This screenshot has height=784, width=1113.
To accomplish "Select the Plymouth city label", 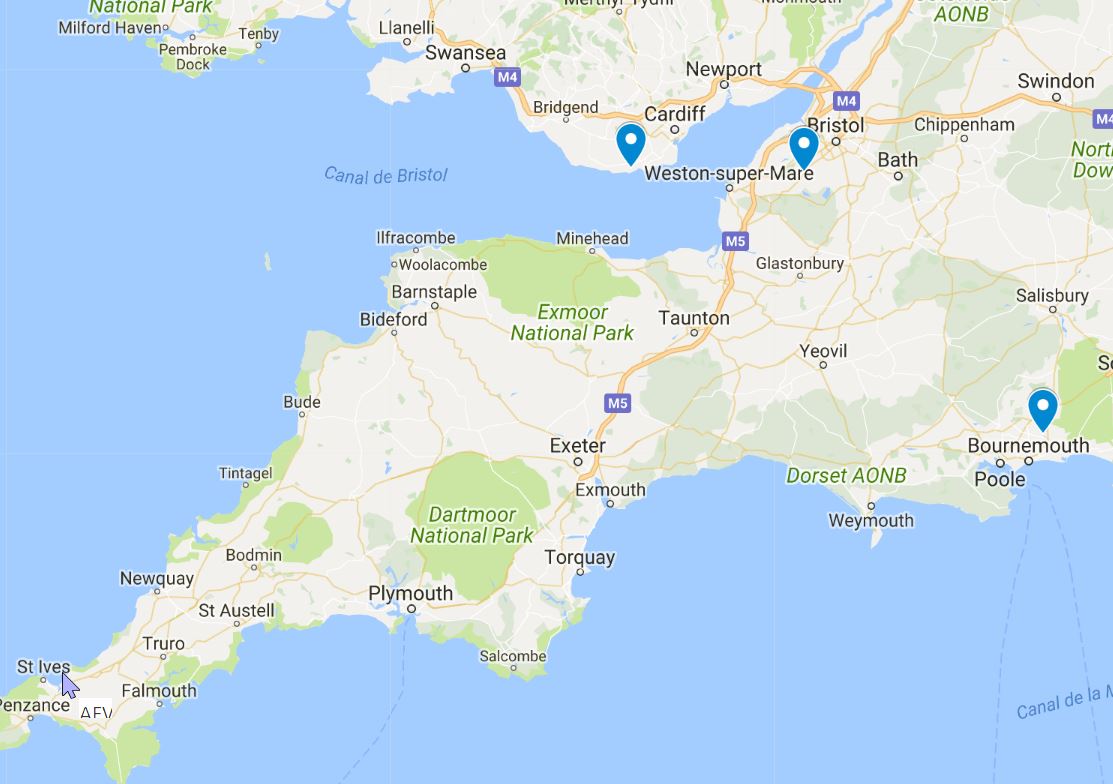I will (x=410, y=593).
